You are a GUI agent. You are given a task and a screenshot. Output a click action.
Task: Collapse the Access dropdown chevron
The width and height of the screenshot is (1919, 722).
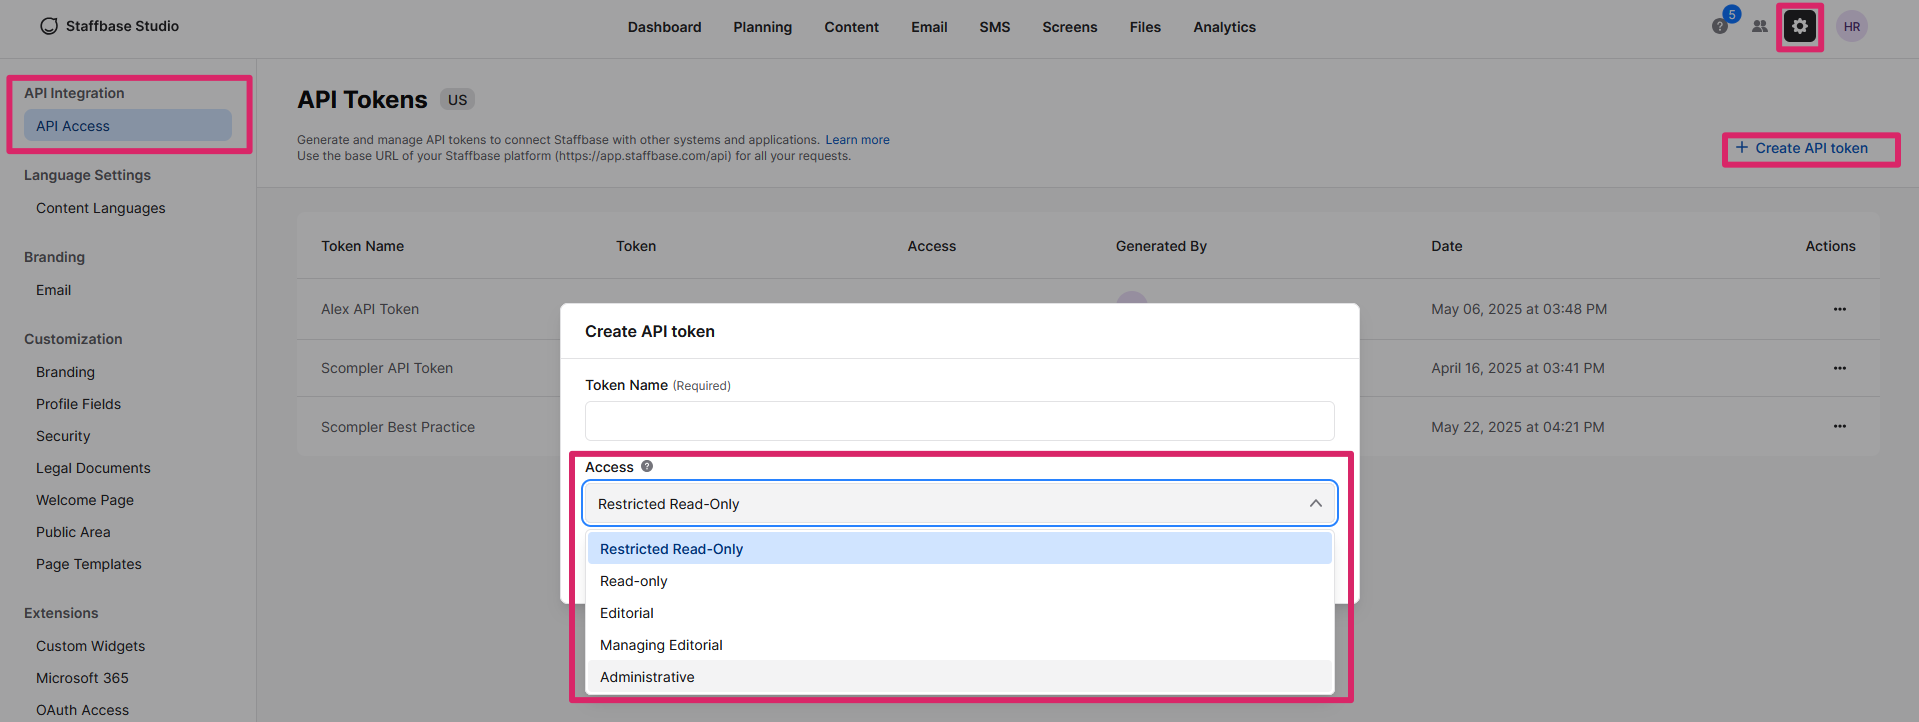(1315, 504)
